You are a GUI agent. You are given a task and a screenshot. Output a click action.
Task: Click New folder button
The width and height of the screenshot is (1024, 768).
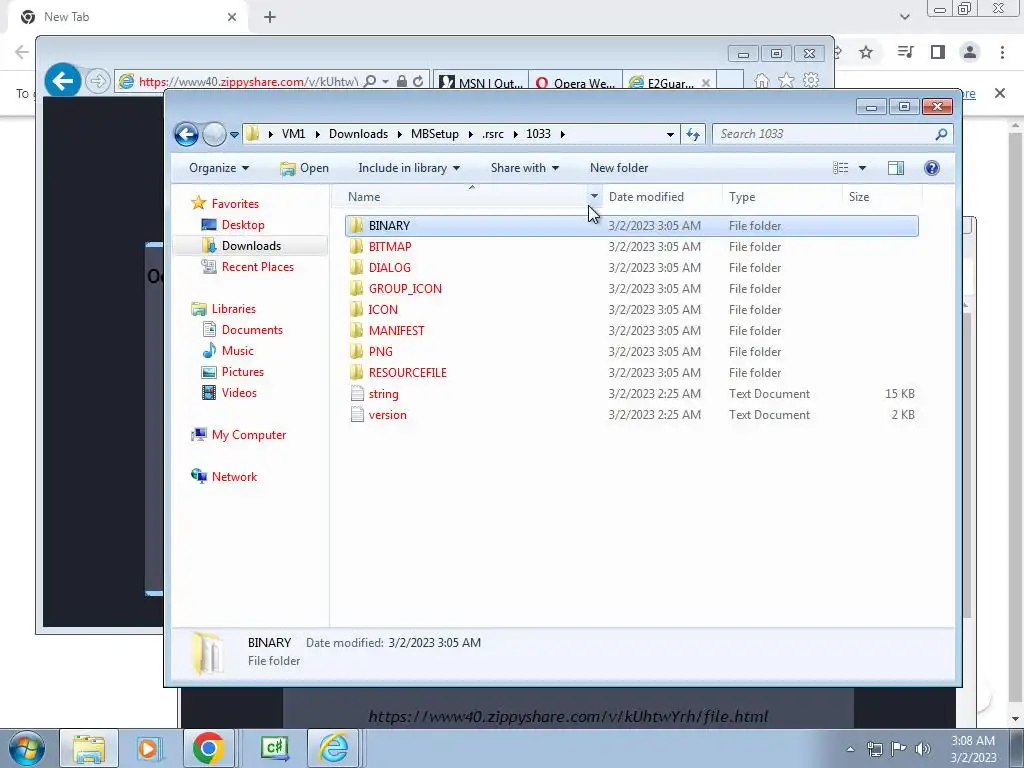(x=618, y=168)
